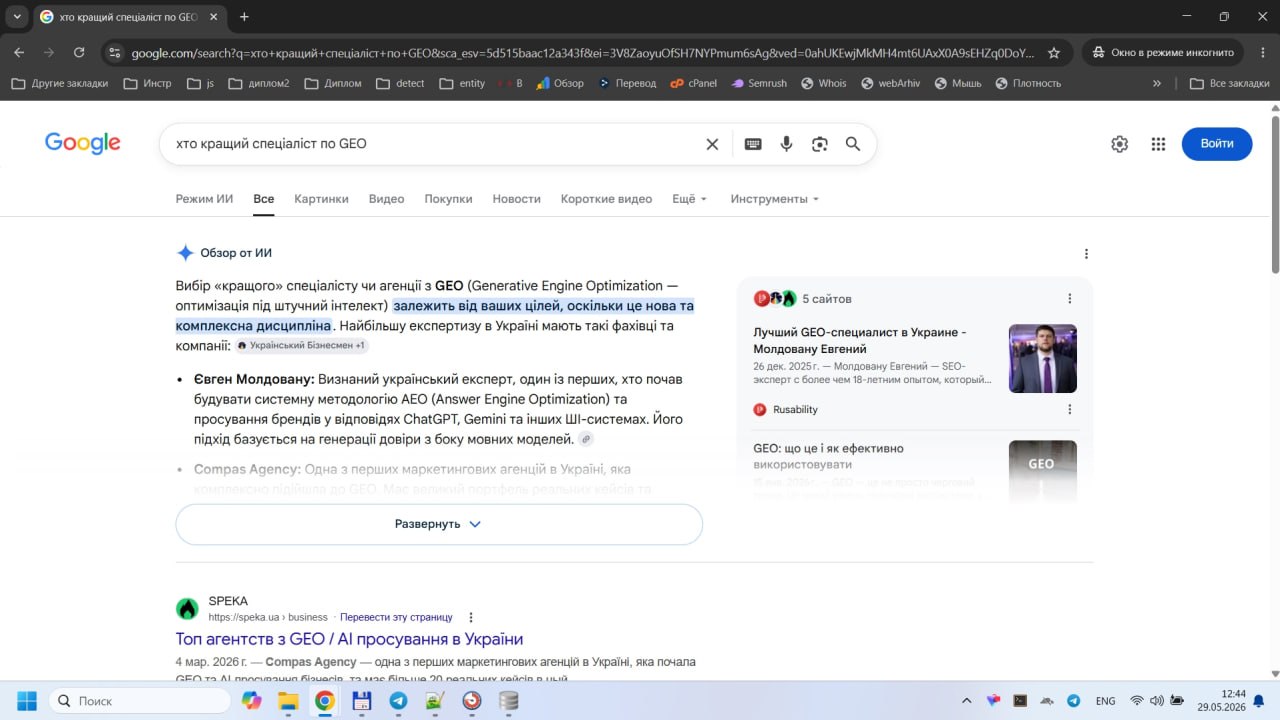Select the Короткие видео search tab
1280x720 pixels.
click(606, 199)
